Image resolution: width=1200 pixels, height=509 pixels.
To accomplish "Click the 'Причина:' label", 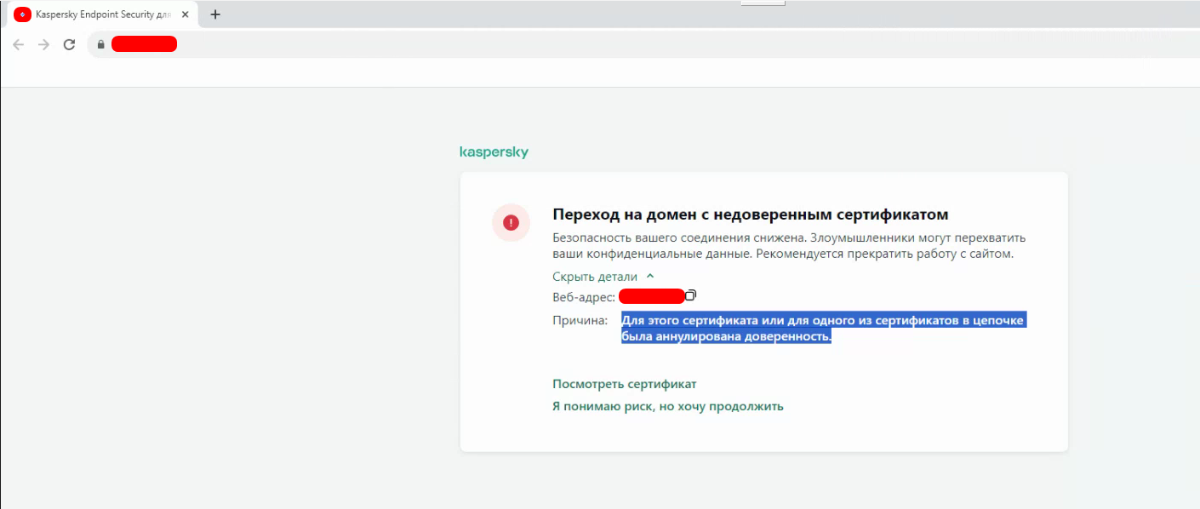I will 580,320.
